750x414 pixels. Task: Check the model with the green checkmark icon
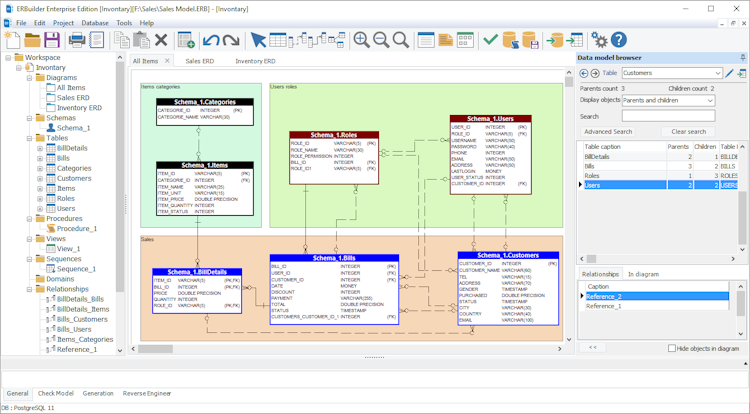(x=490, y=40)
